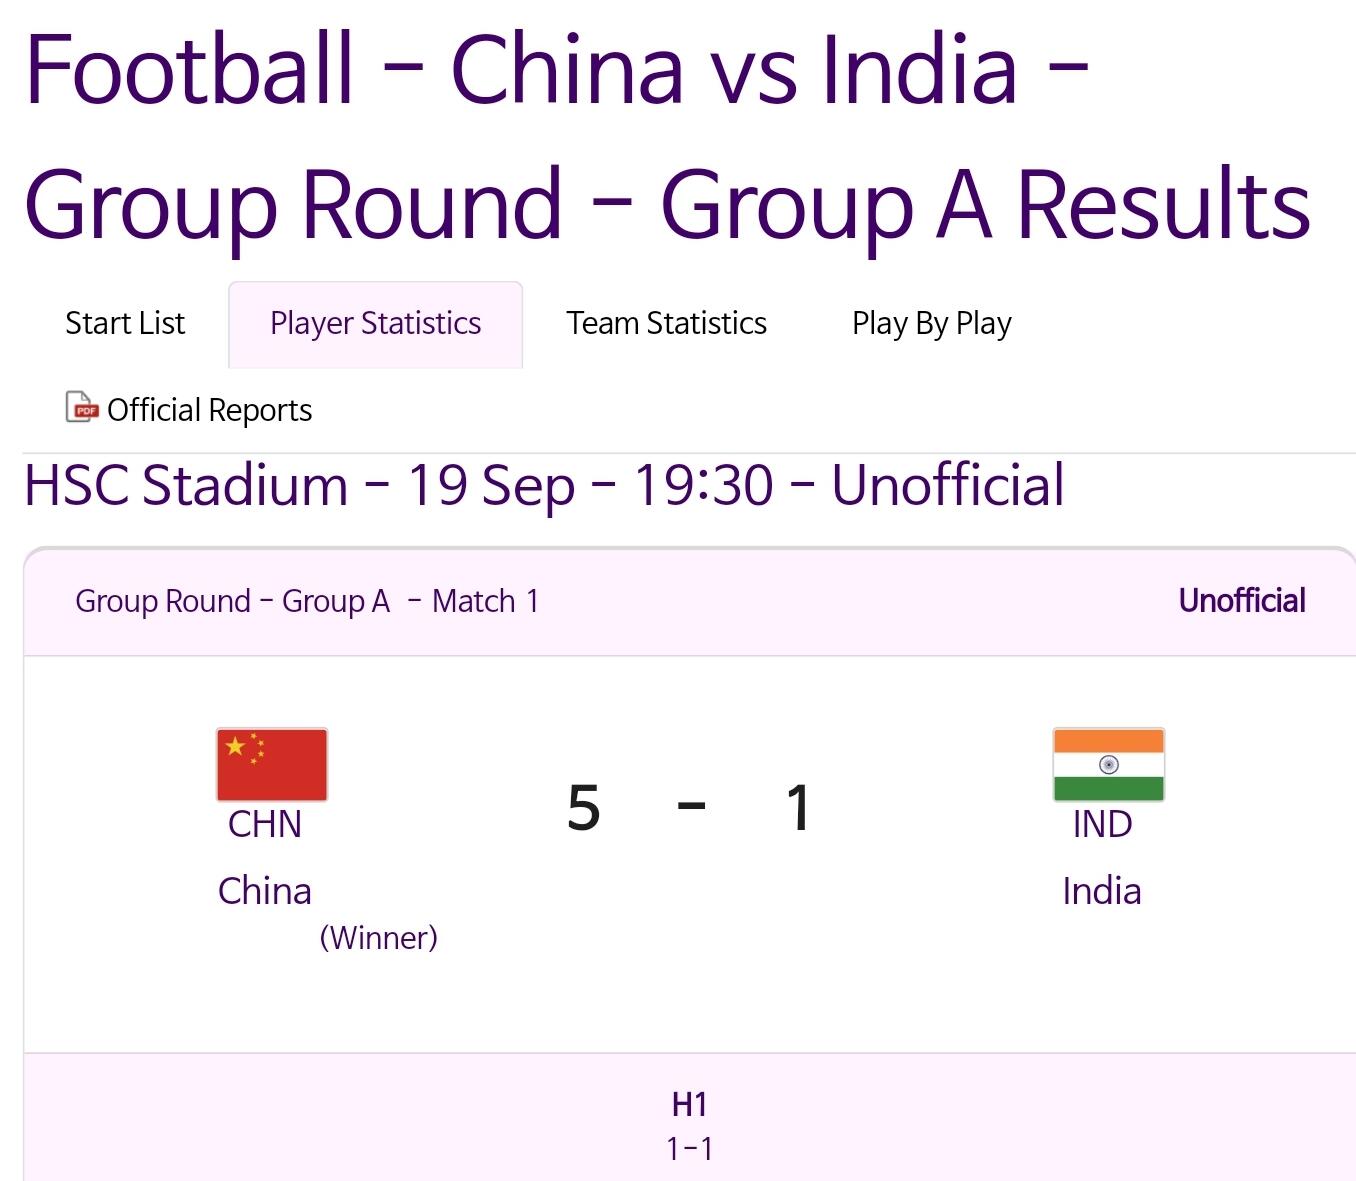This screenshot has width=1356, height=1181.
Task: Open the Play By Play tab
Action: 932,323
